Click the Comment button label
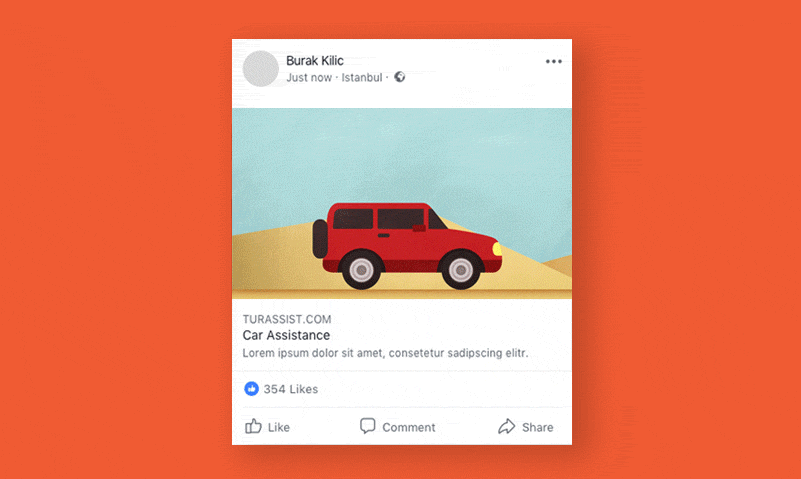 pyautogui.click(x=409, y=427)
